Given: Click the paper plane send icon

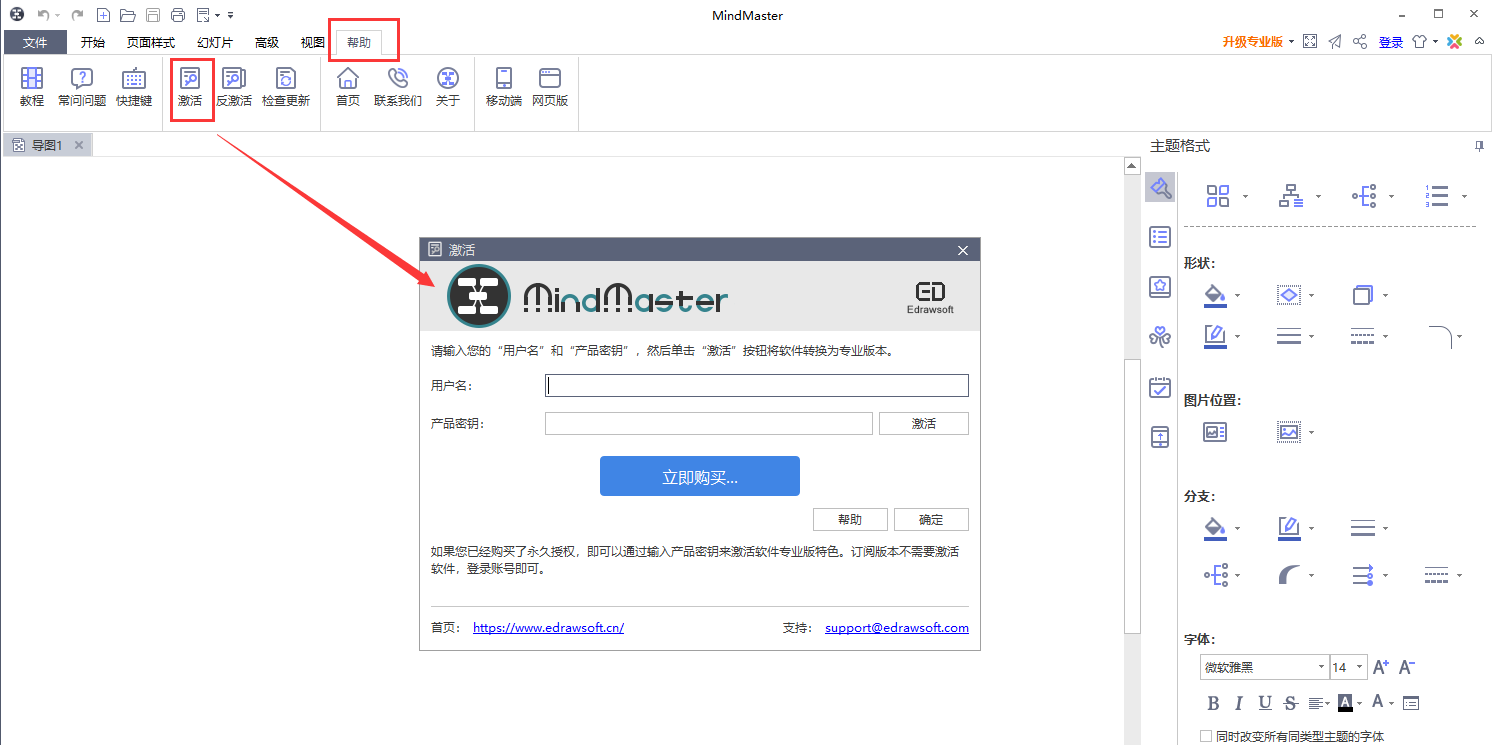Looking at the screenshot, I should pos(1335,42).
